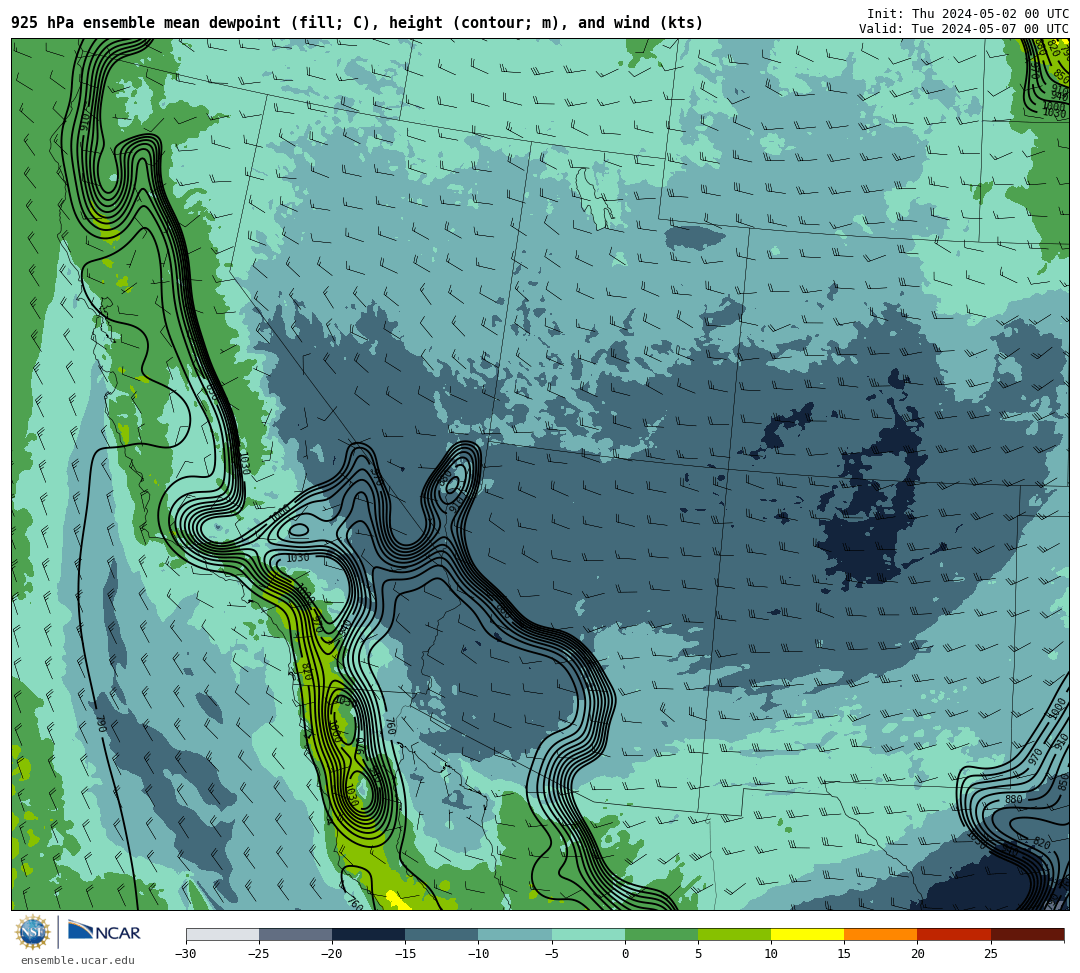Click the -10 colorbar label
The width and height of the screenshot is (1080, 973).
point(478,954)
